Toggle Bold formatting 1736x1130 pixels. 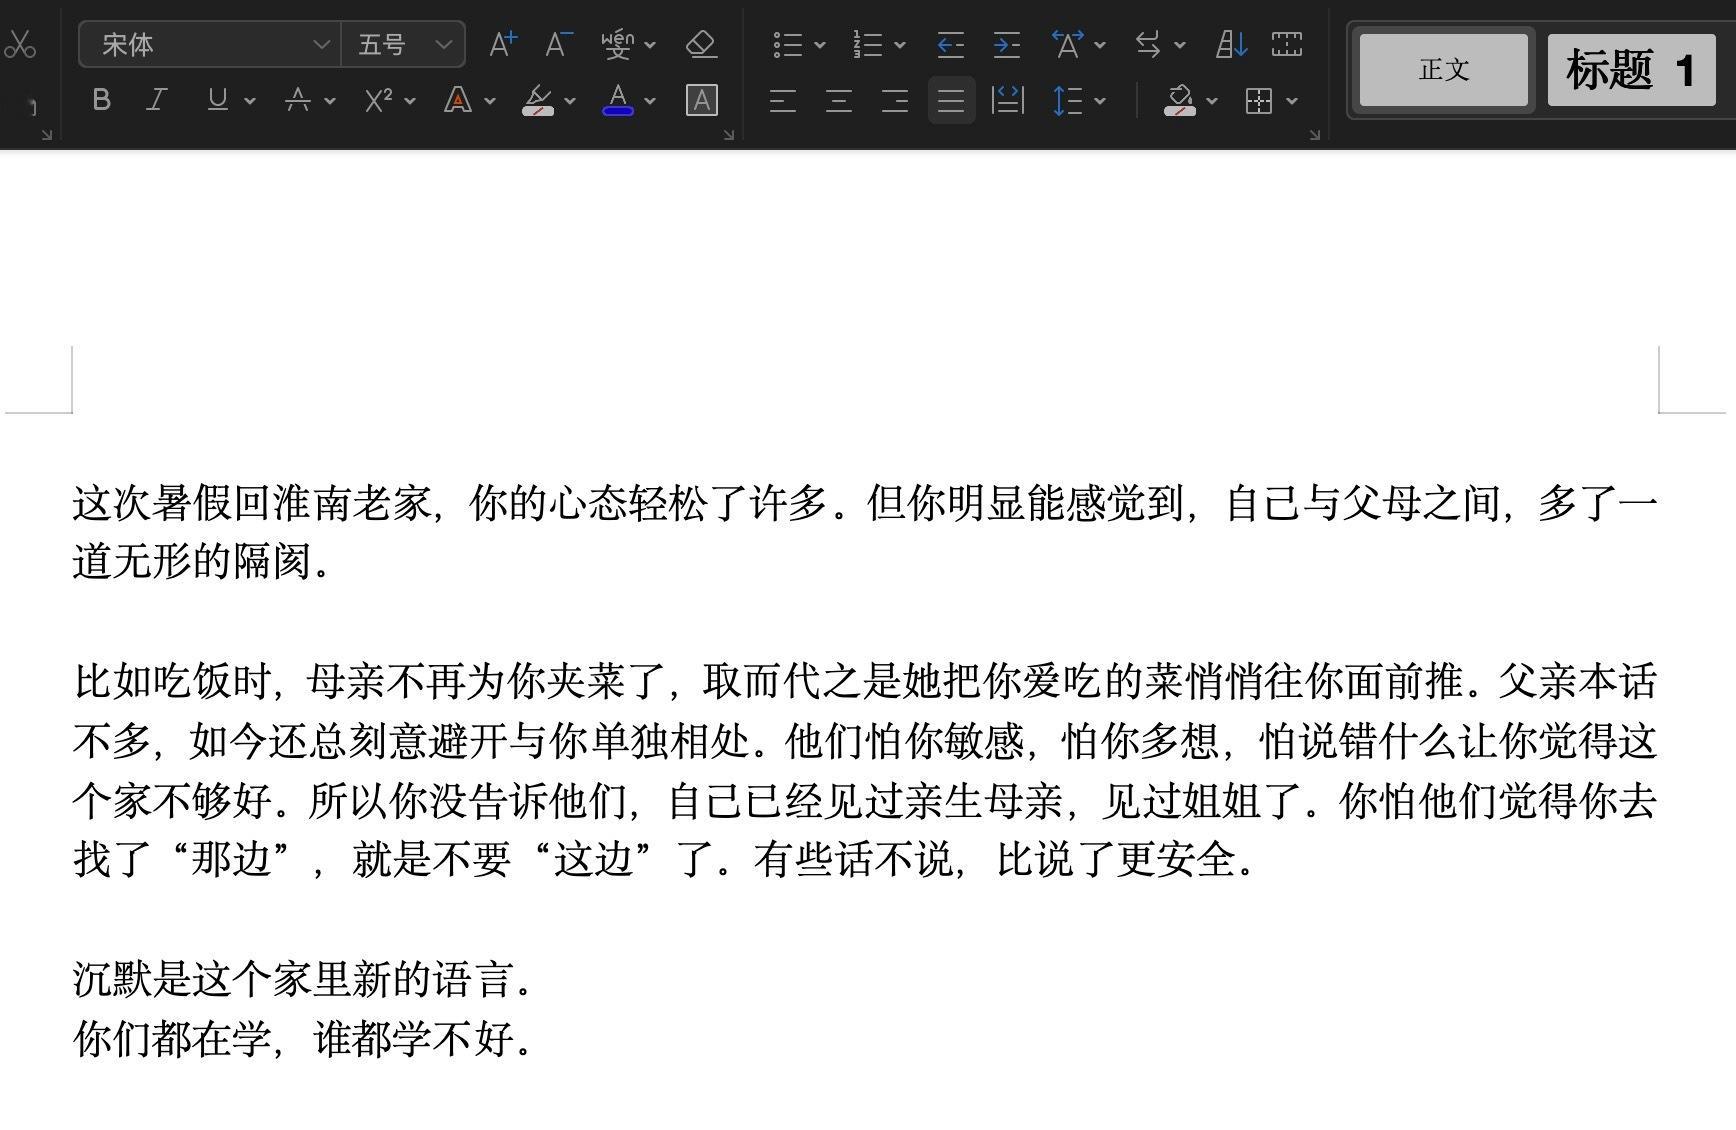[101, 100]
